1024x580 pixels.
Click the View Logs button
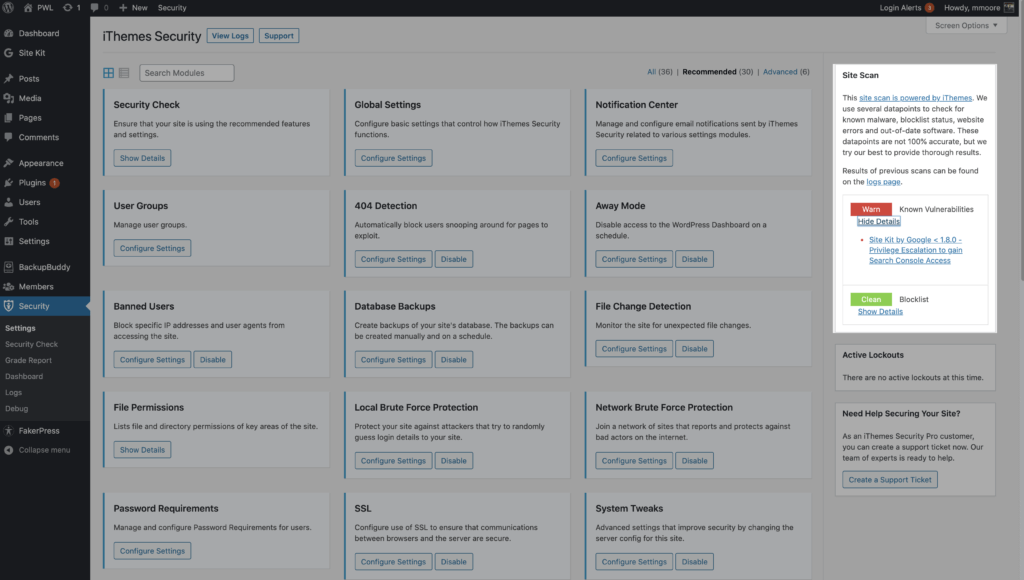tap(230, 36)
